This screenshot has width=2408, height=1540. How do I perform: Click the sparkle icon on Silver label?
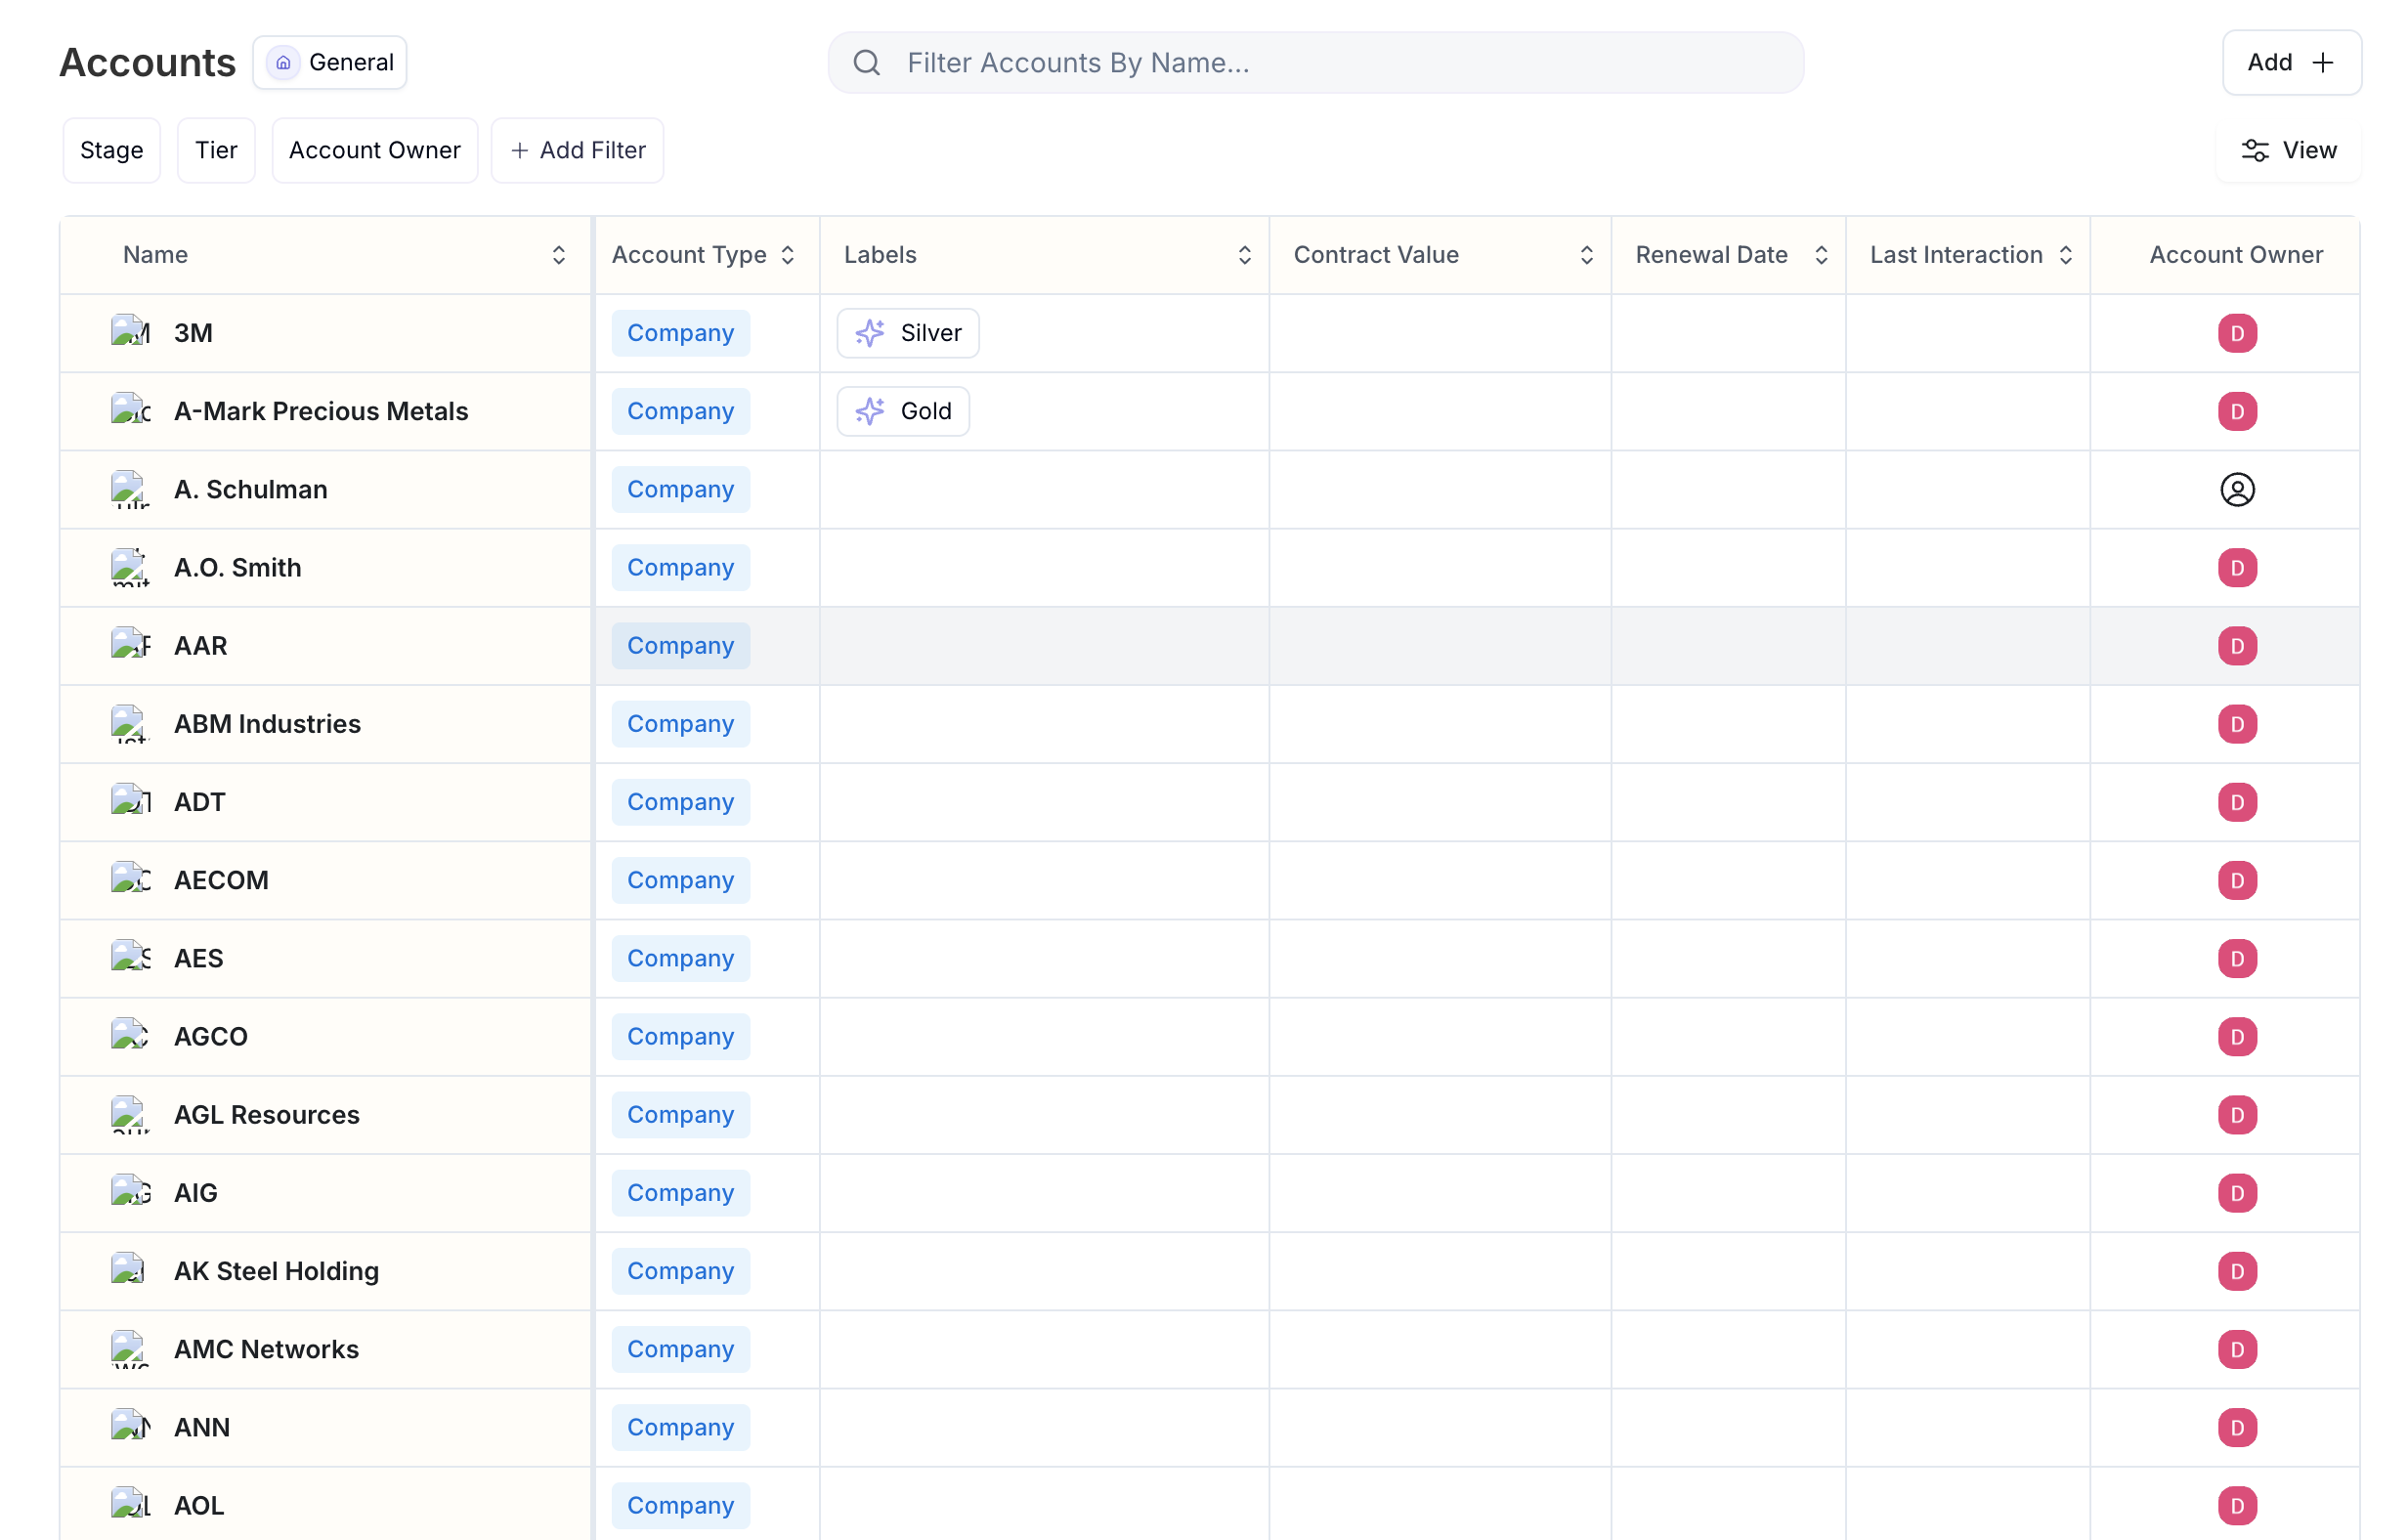pos(869,333)
